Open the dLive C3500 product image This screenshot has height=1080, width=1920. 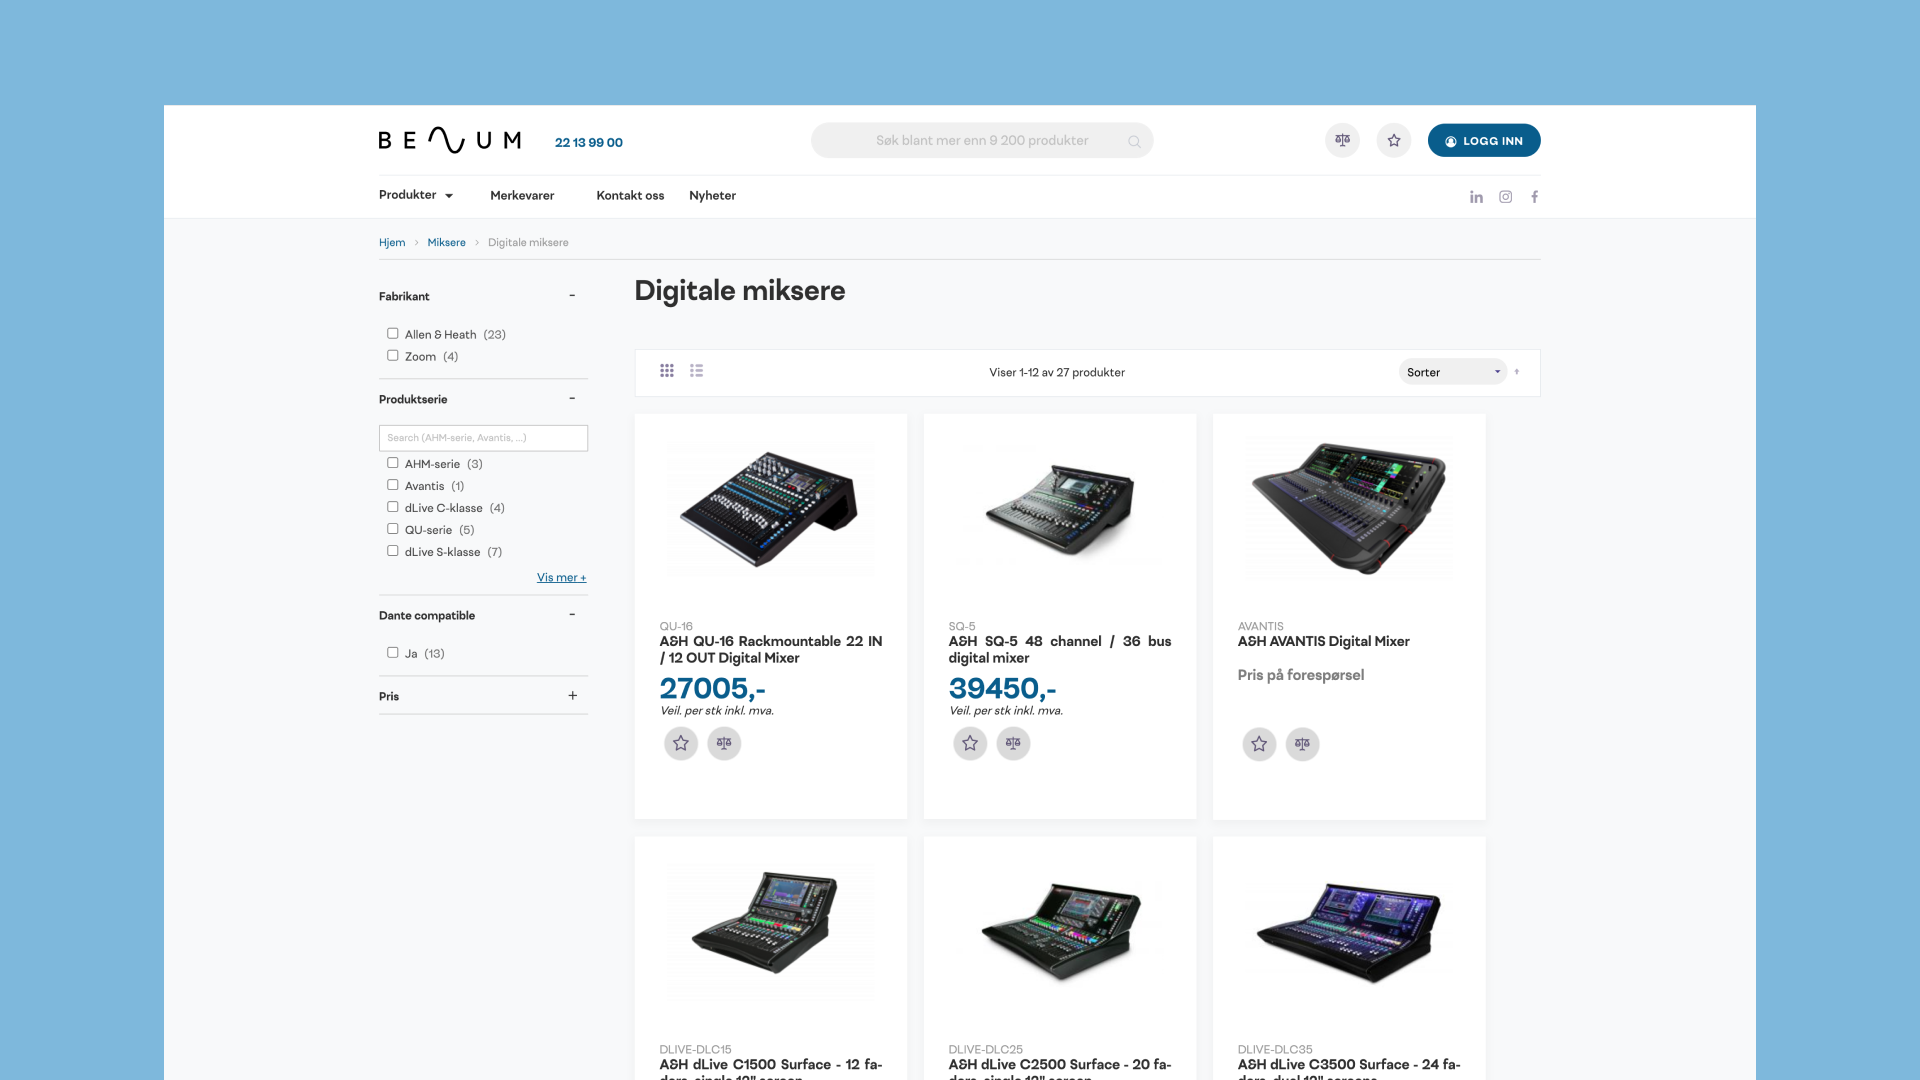(1348, 930)
